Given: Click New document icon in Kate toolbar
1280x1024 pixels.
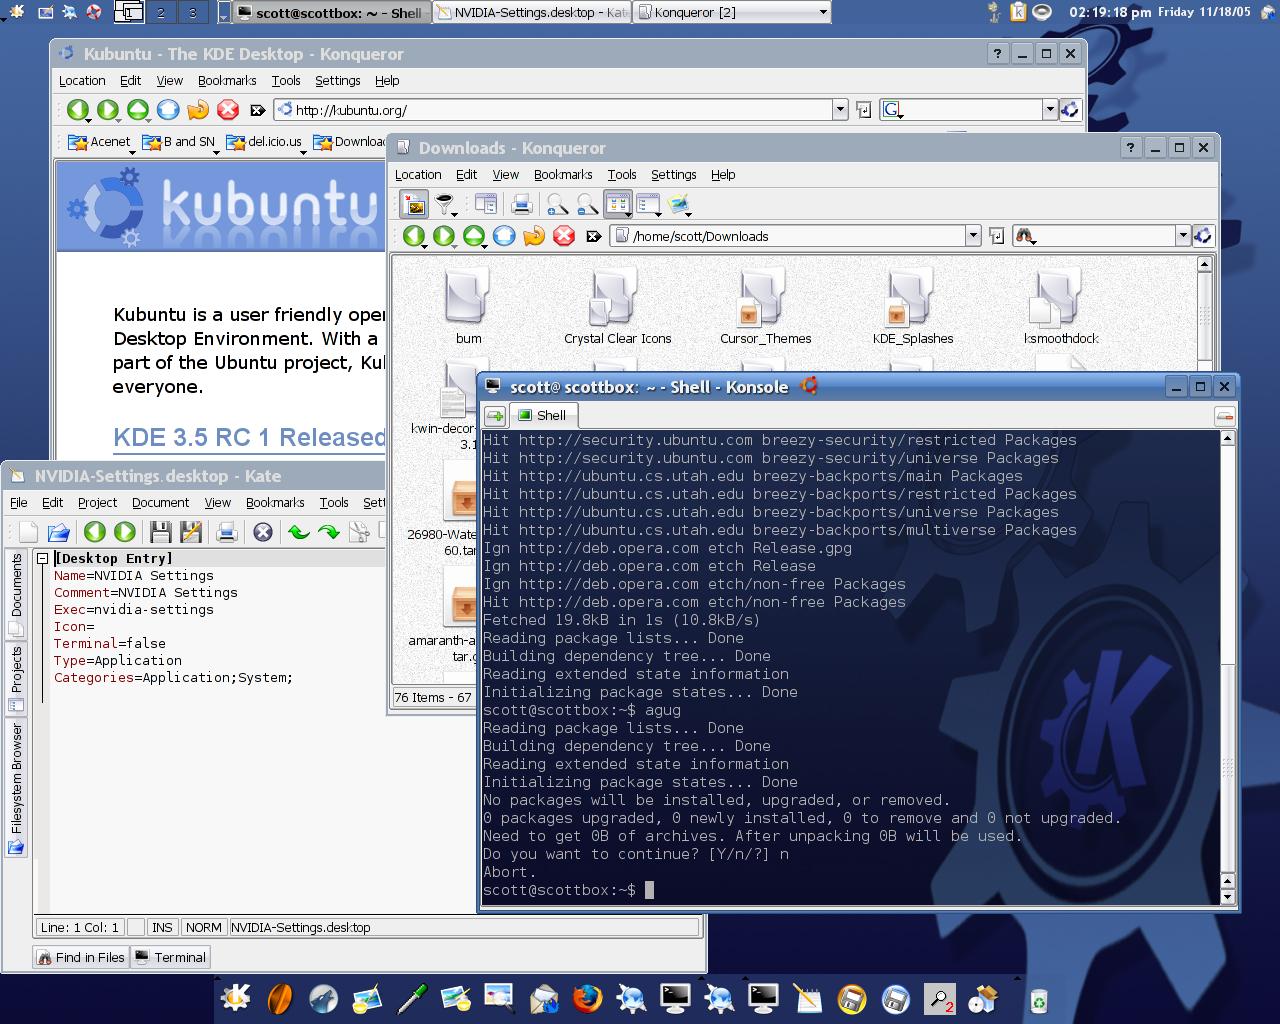Looking at the screenshot, I should (x=28, y=532).
